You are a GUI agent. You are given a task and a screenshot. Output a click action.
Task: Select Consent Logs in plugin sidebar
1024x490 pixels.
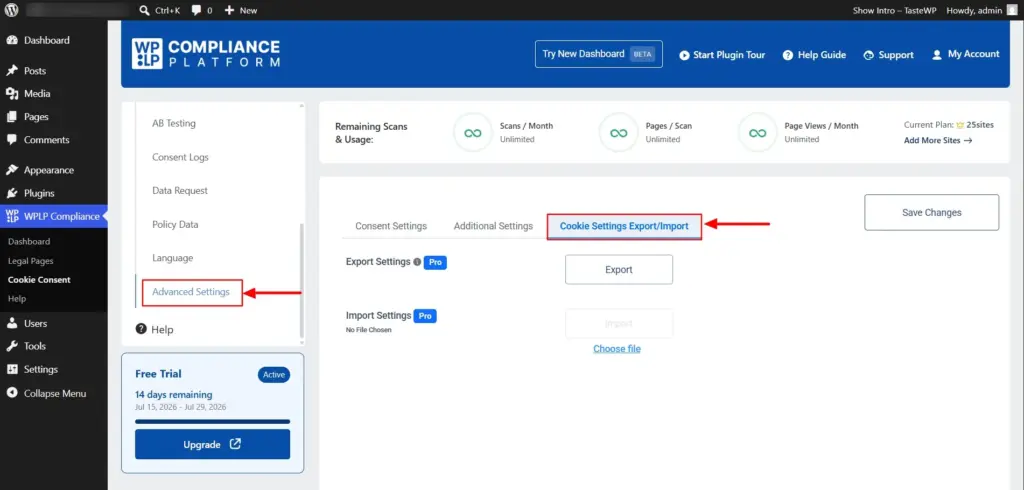click(x=180, y=157)
